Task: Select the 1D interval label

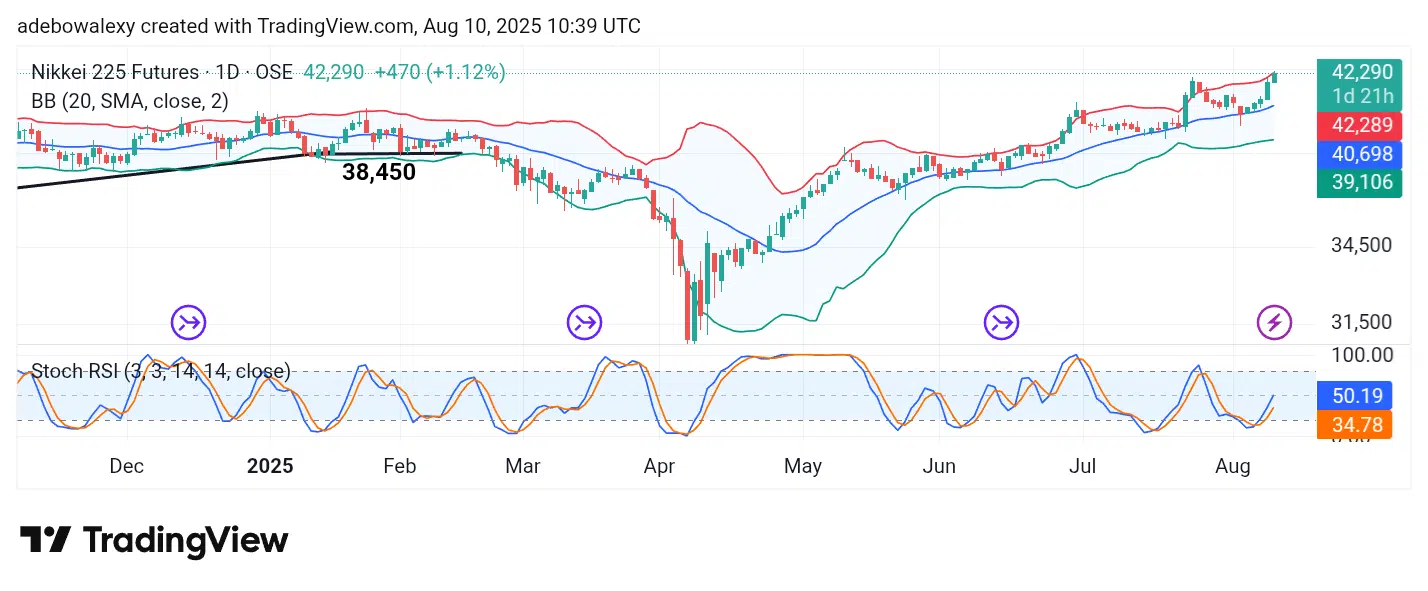Action: (226, 72)
